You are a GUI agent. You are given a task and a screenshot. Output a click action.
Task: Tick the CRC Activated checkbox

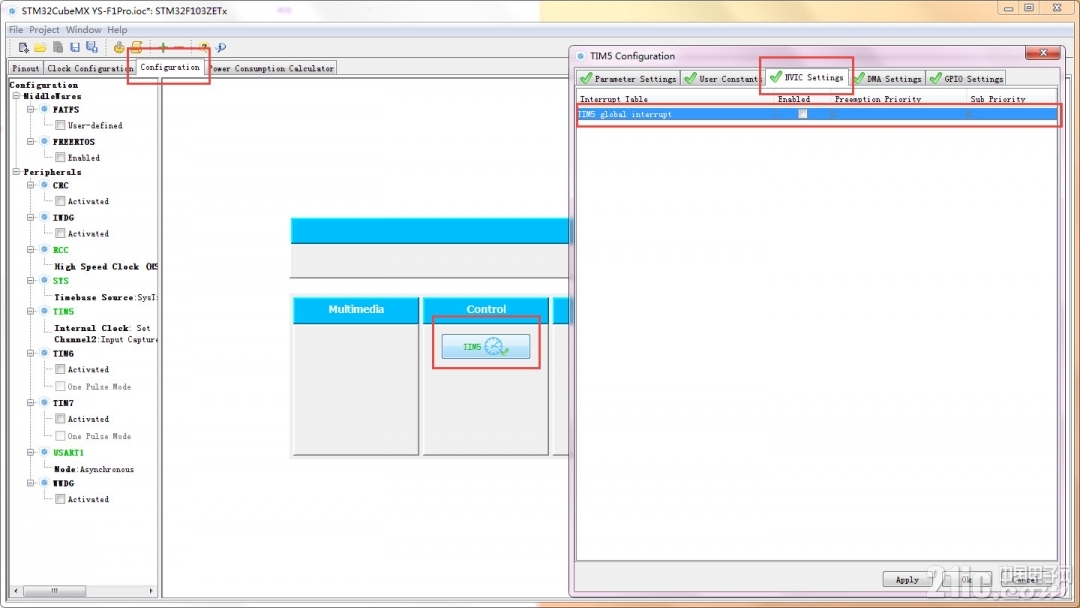click(61, 201)
